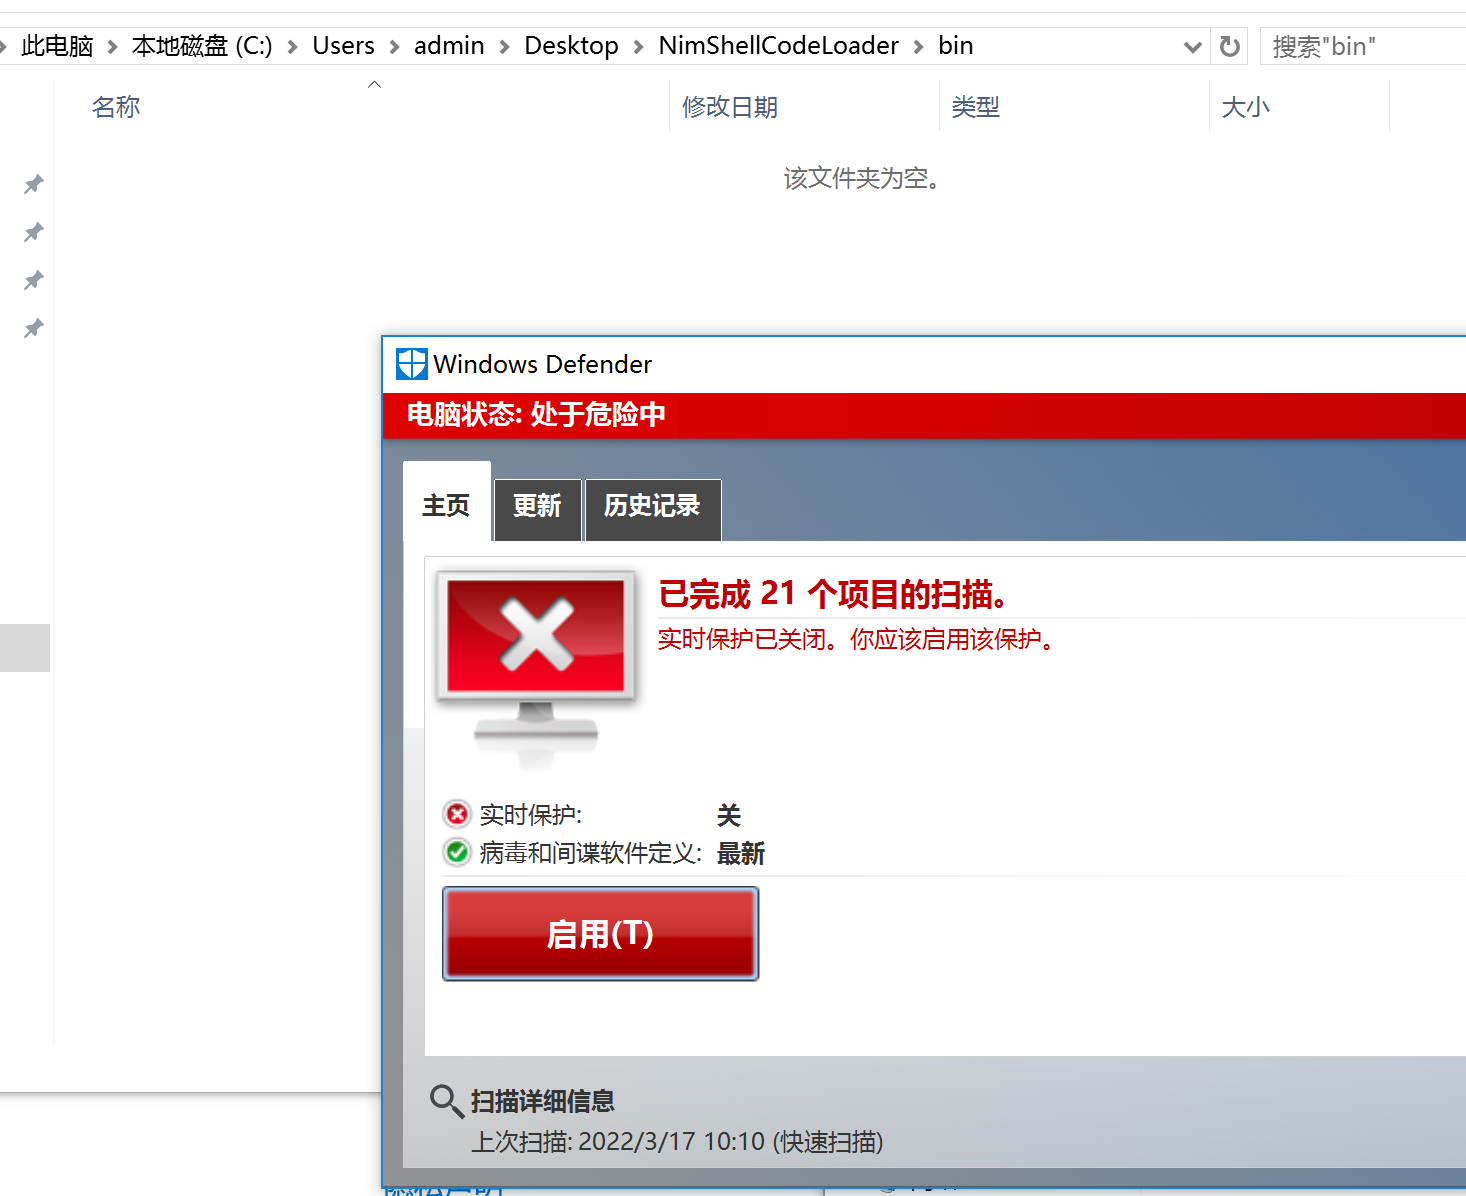
Task: Click the bin breadcrumb segment
Action: pos(955,46)
